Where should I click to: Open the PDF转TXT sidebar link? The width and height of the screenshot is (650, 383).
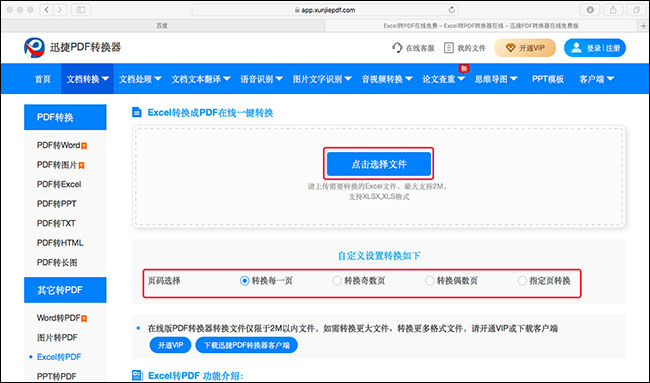coord(56,223)
